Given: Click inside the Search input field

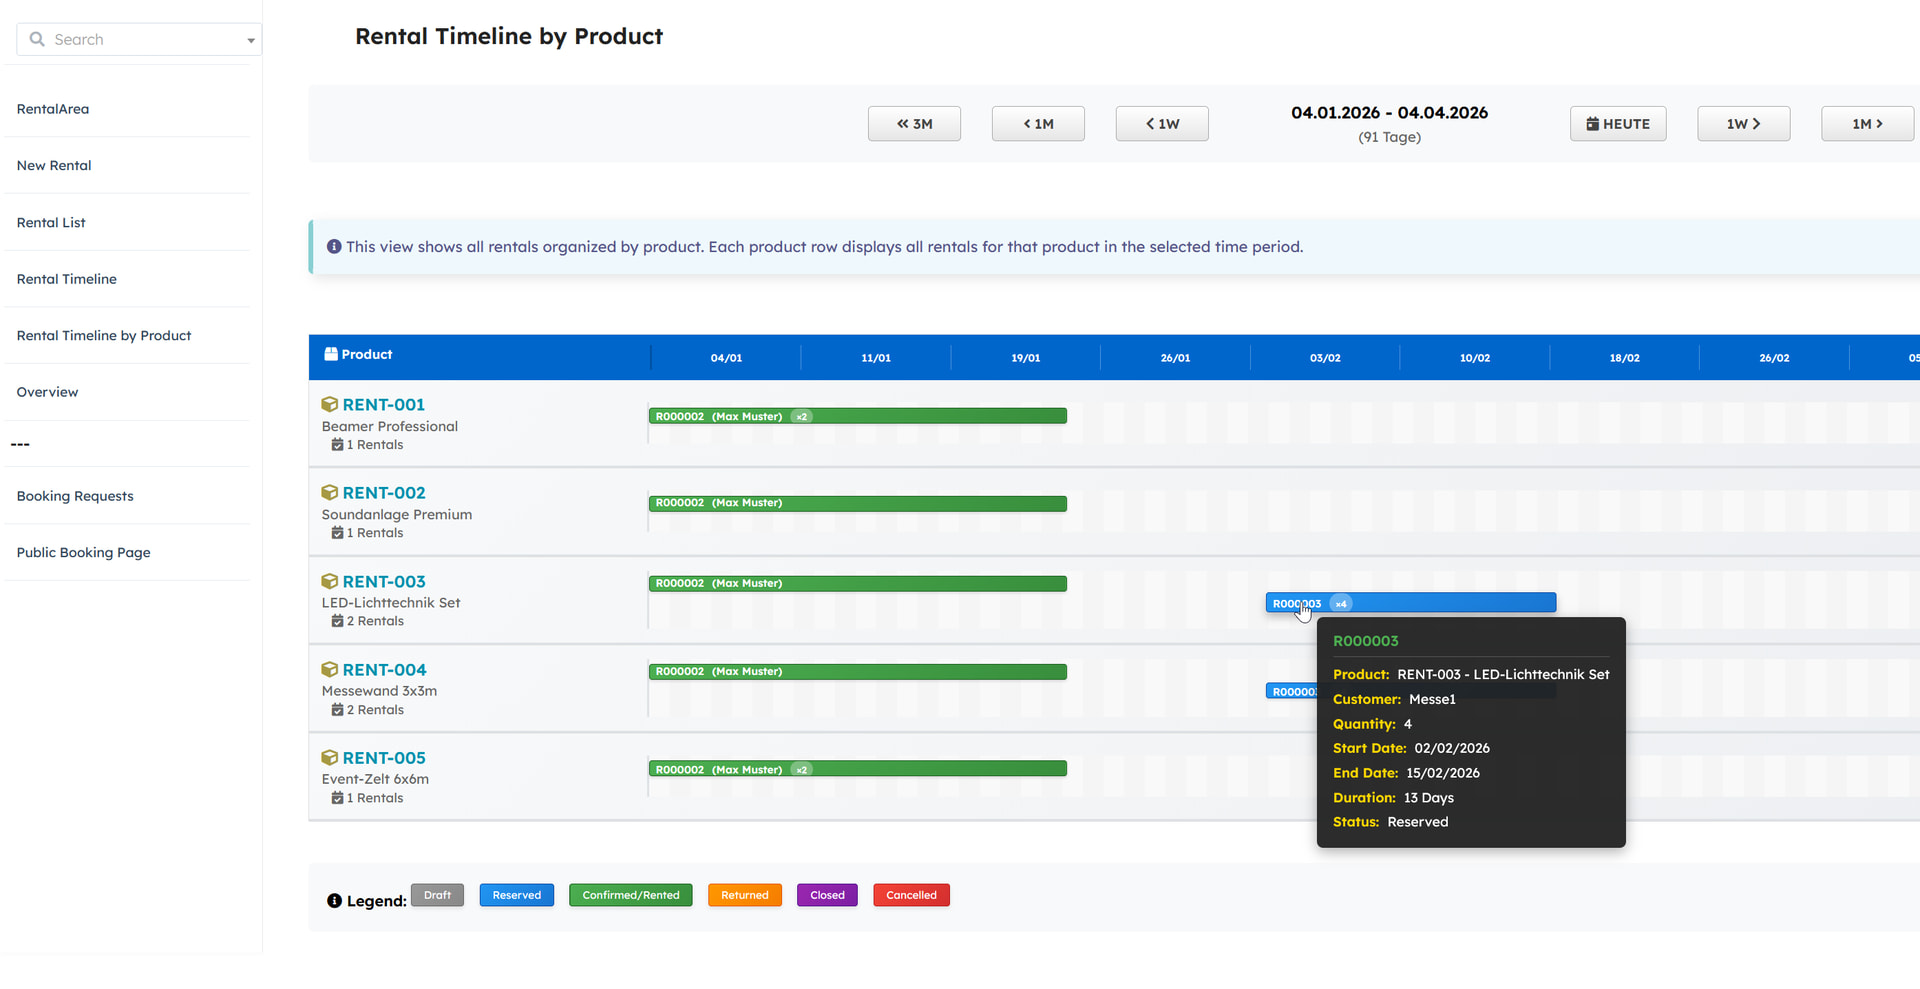Looking at the screenshot, I should 140,40.
